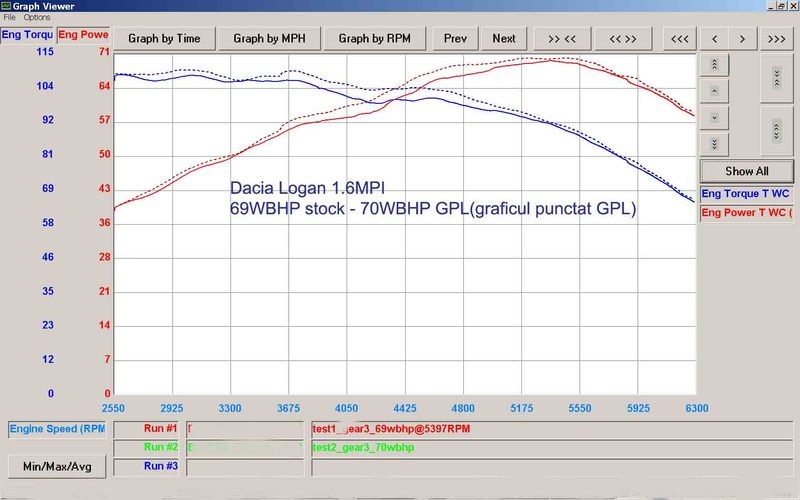The image size is (800, 500).
Task: Click the Min/Max/Avg button
Action: point(57,466)
